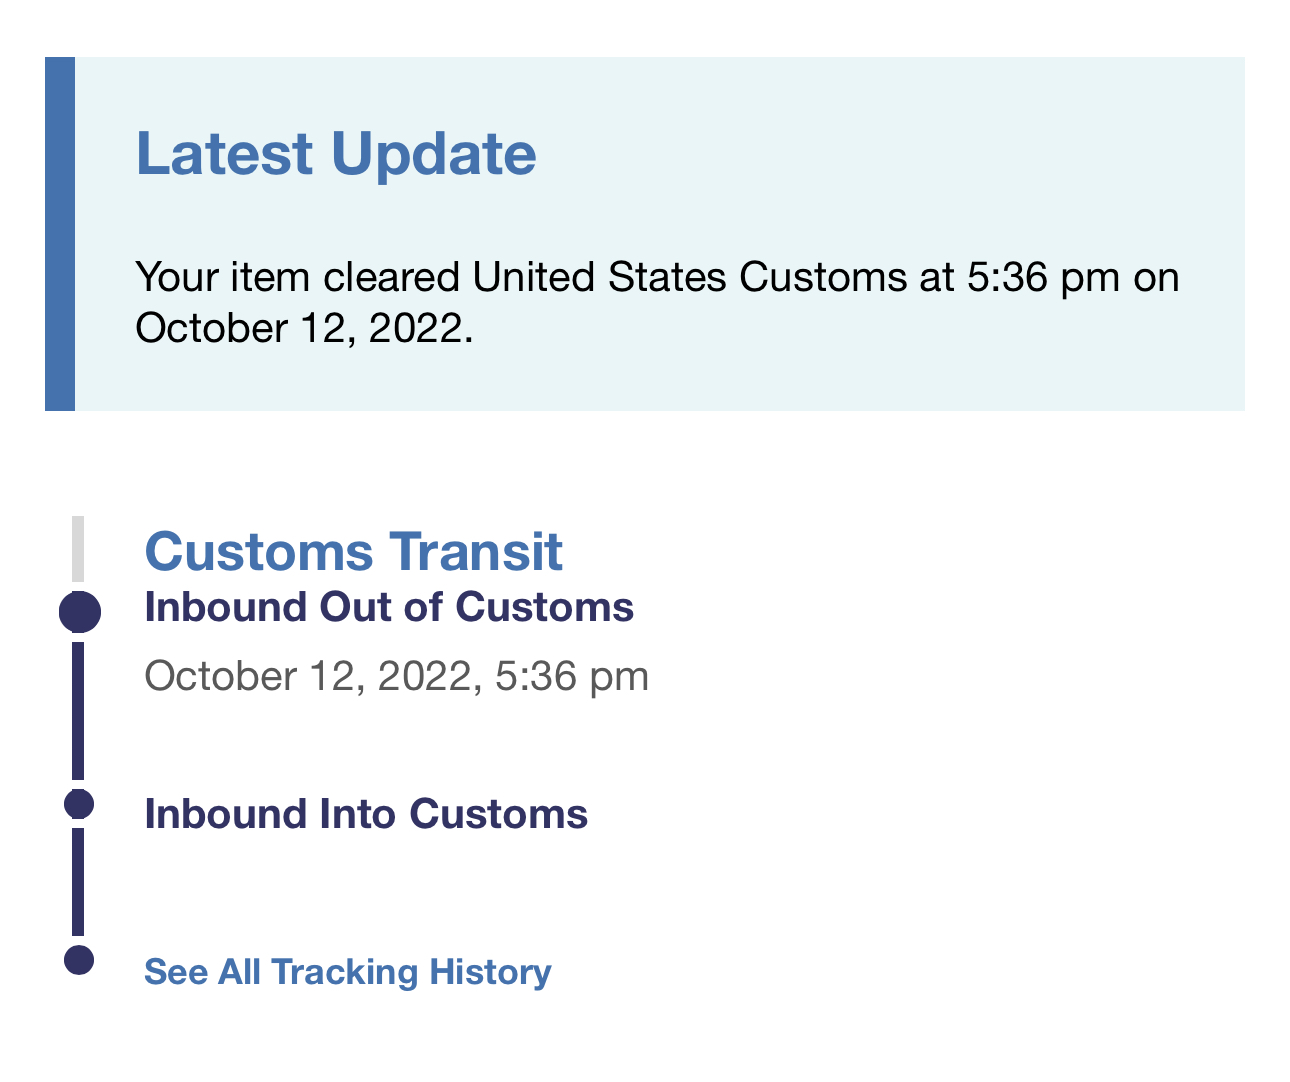The height and width of the screenshot is (1082, 1290).
Task: Click "United States Customs" in the update message
Action: [x=689, y=277]
